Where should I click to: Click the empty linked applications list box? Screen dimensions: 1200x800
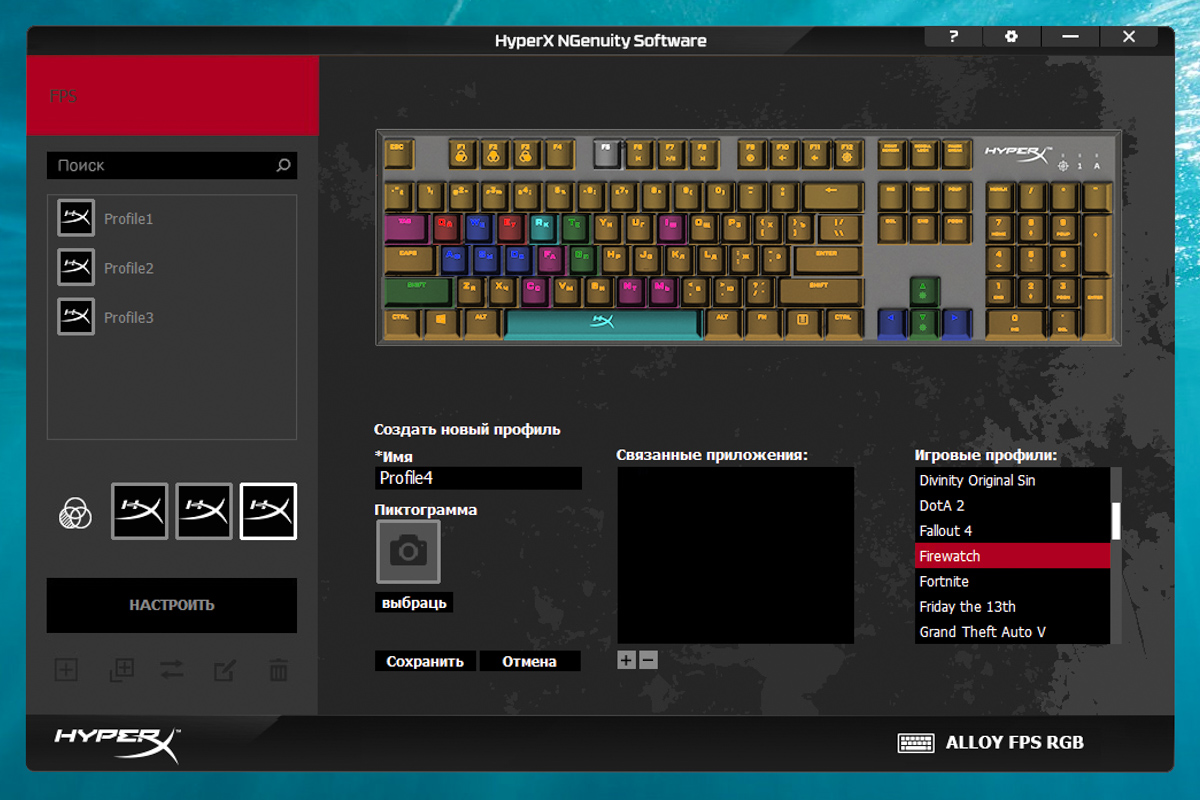[x=736, y=555]
